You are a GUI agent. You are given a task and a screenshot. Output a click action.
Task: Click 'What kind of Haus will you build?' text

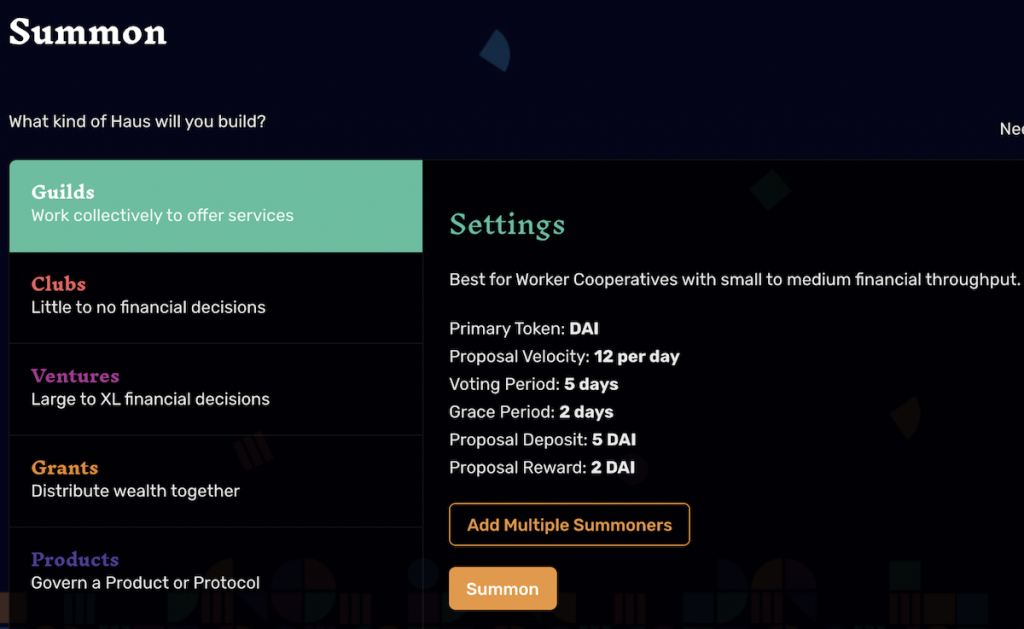pyautogui.click(x=137, y=122)
